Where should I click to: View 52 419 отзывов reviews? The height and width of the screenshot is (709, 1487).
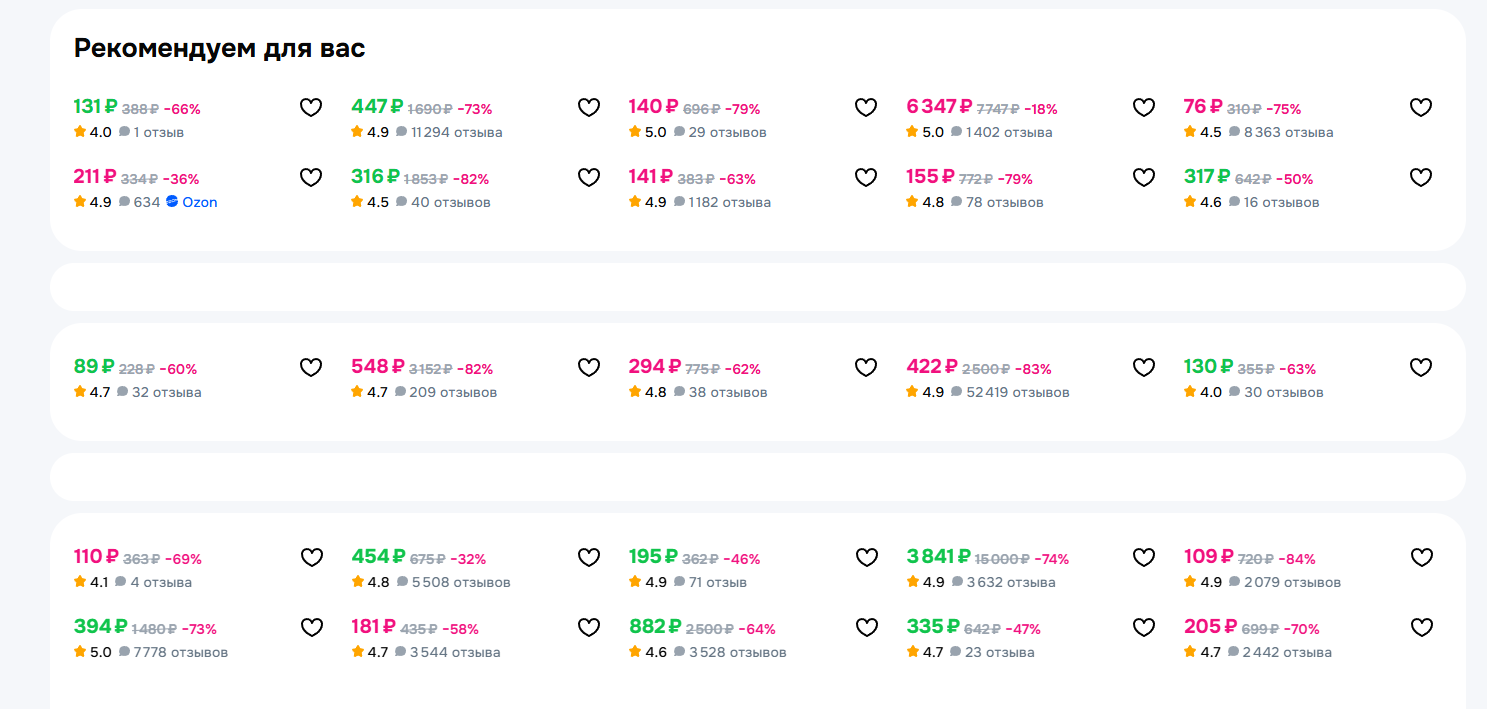click(x=1010, y=392)
